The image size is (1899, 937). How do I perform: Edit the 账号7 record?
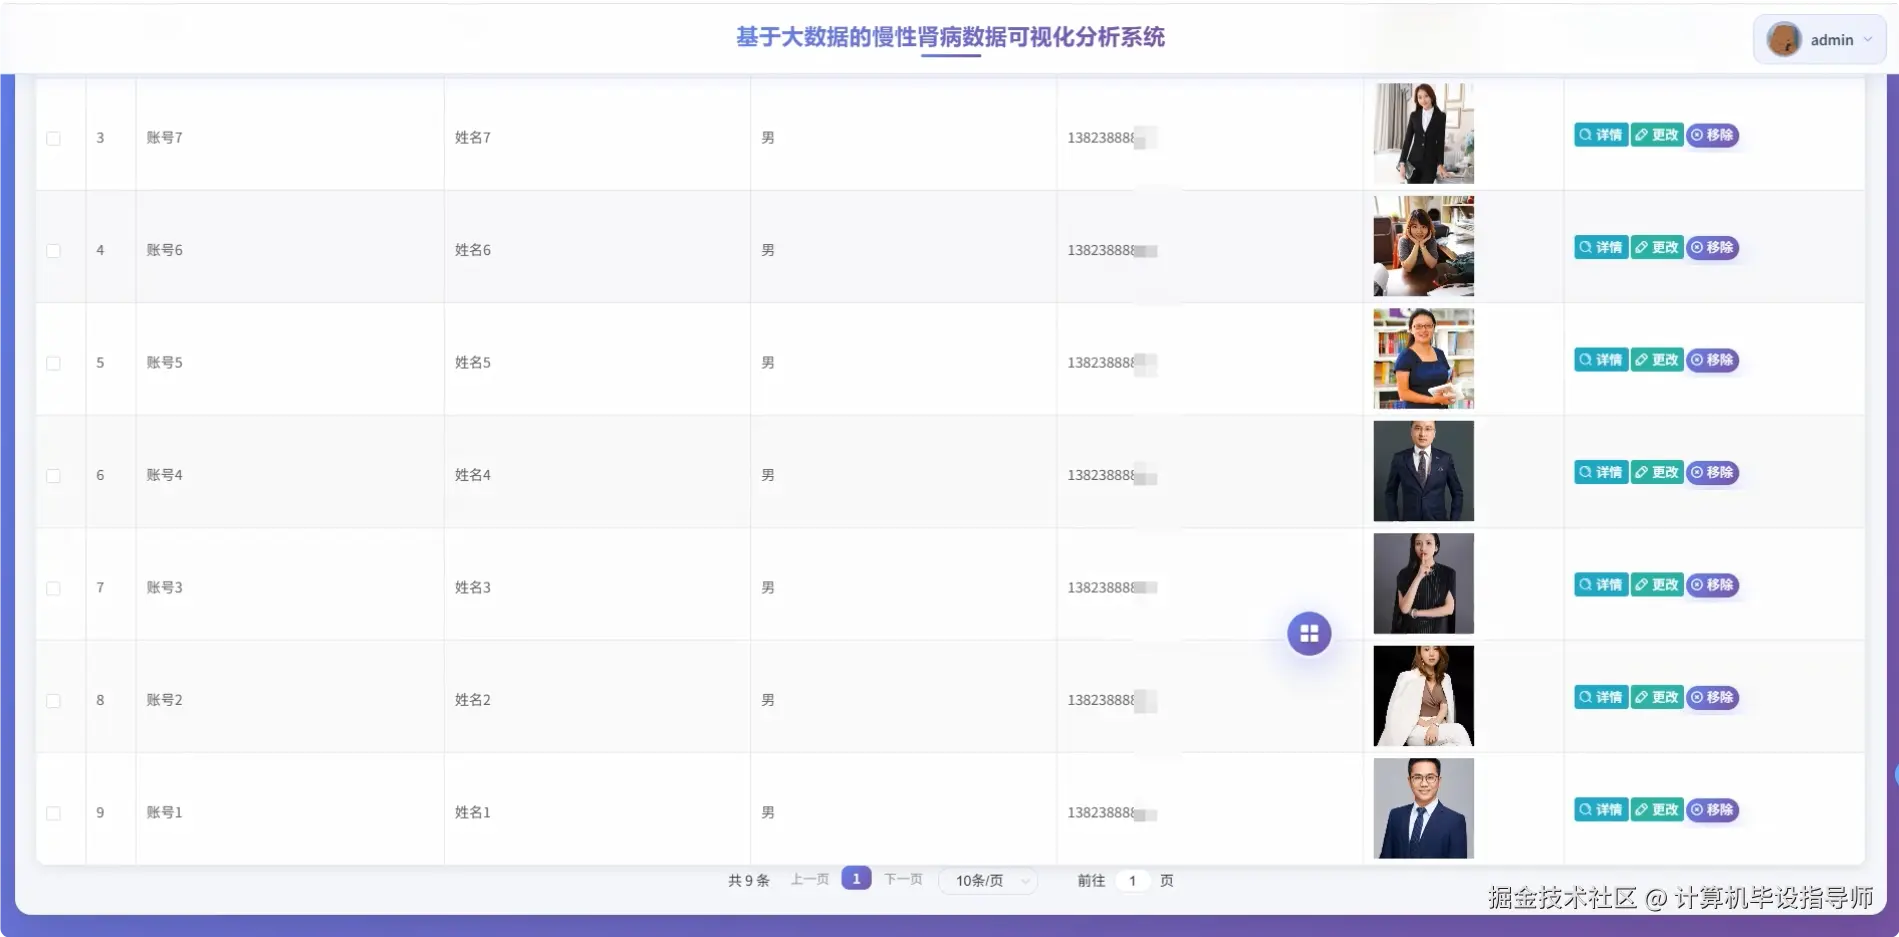(1657, 135)
